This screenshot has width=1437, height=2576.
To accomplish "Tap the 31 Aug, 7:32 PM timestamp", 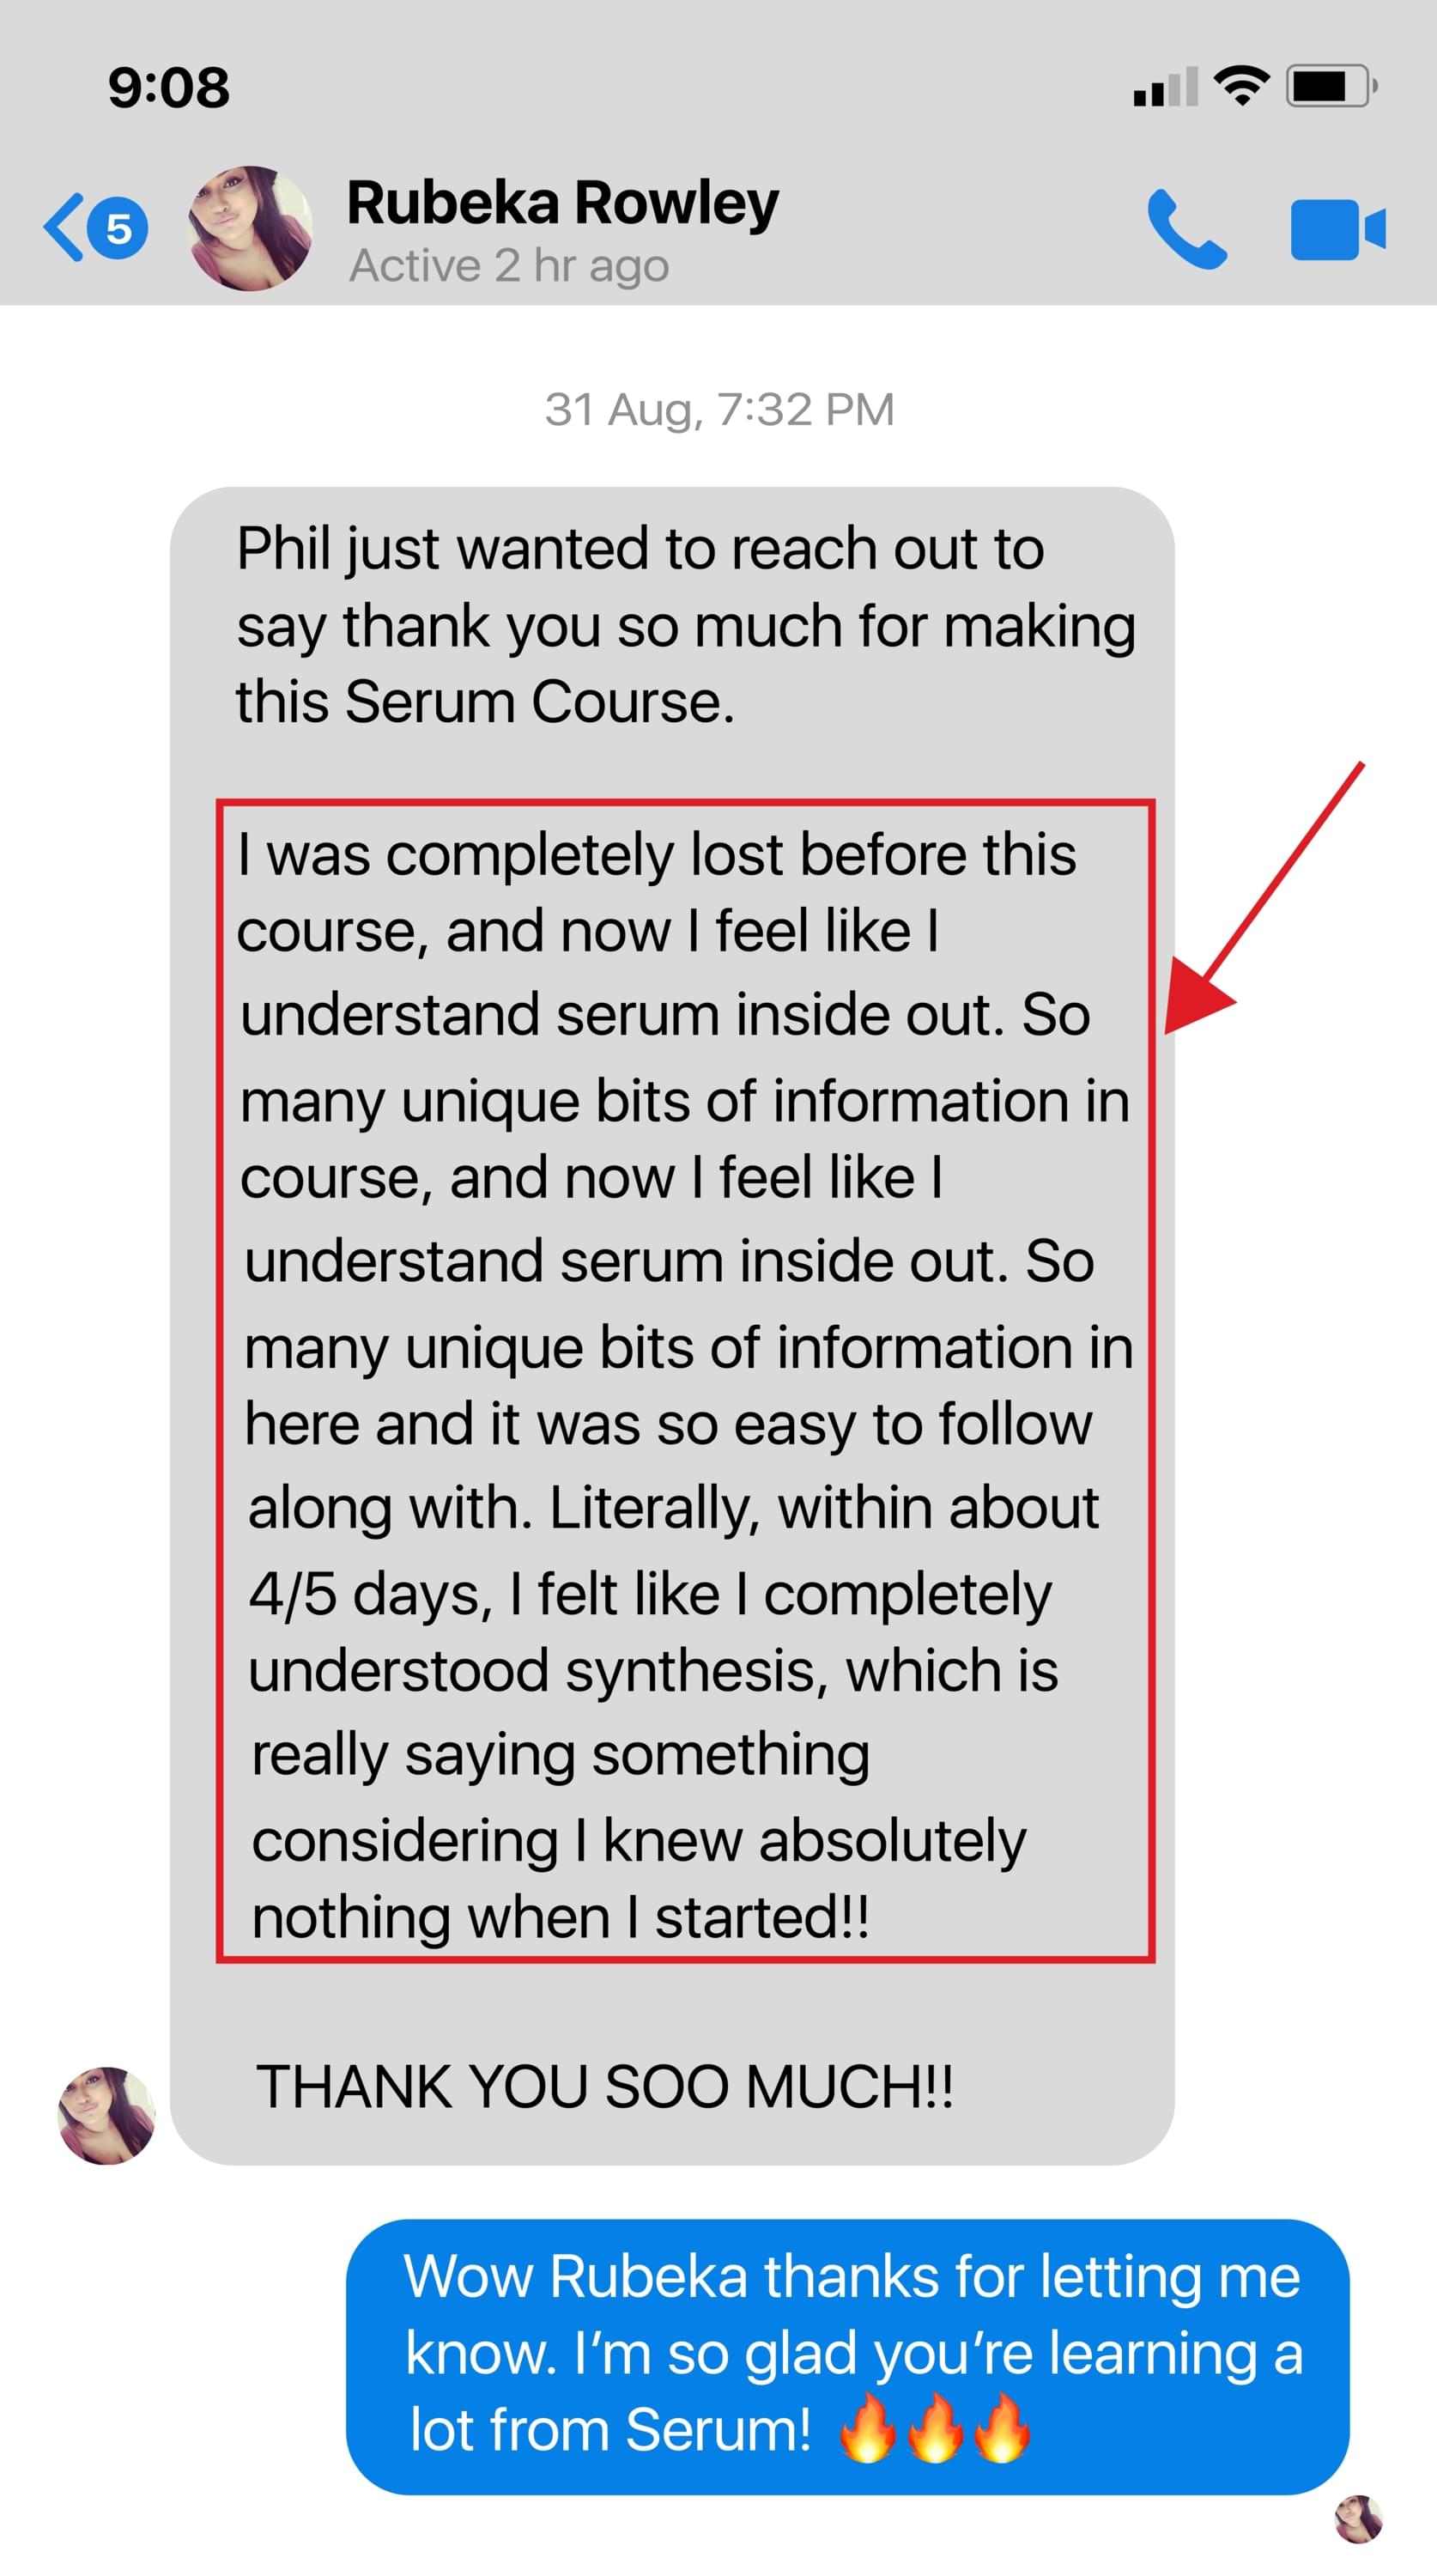I will coord(719,409).
